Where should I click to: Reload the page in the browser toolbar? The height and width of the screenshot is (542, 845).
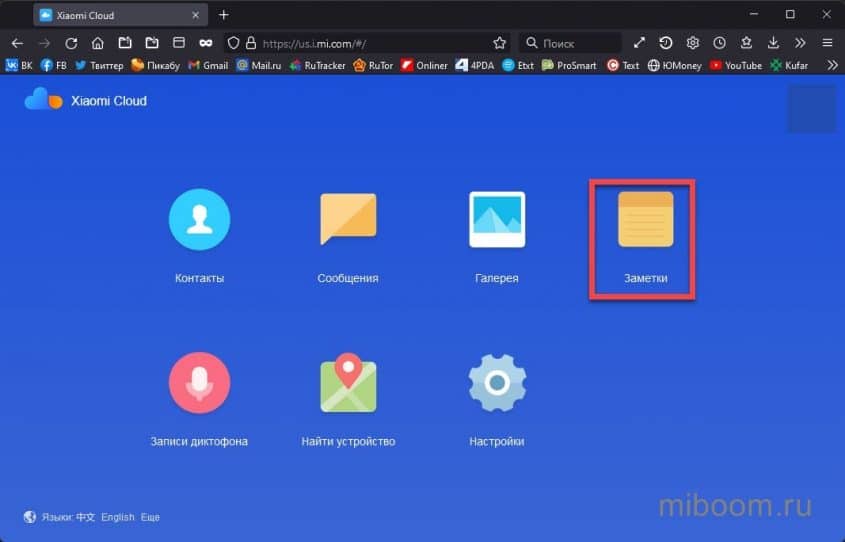coord(71,43)
